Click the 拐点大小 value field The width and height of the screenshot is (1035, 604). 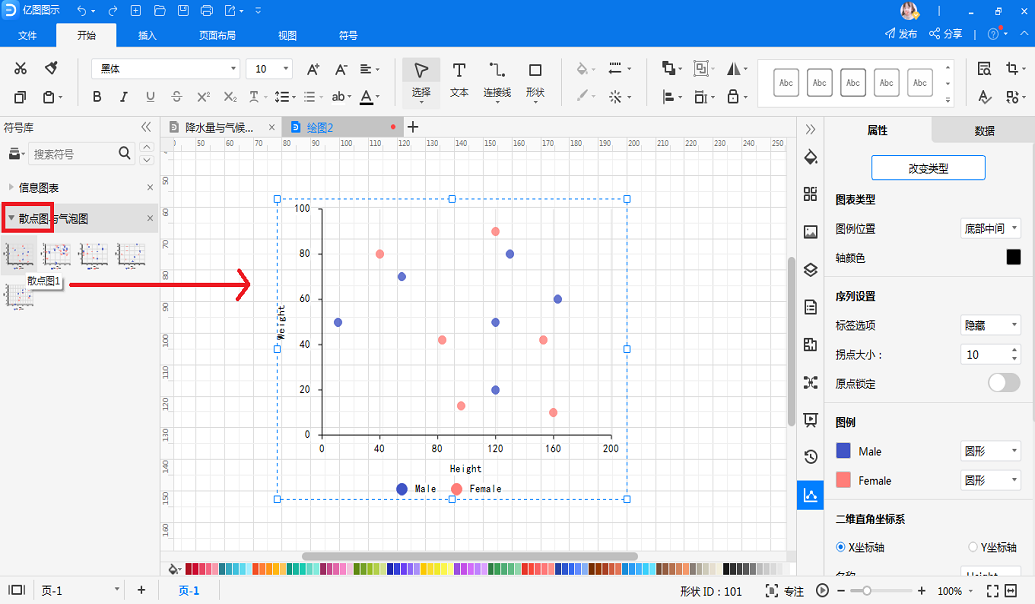tap(985, 354)
